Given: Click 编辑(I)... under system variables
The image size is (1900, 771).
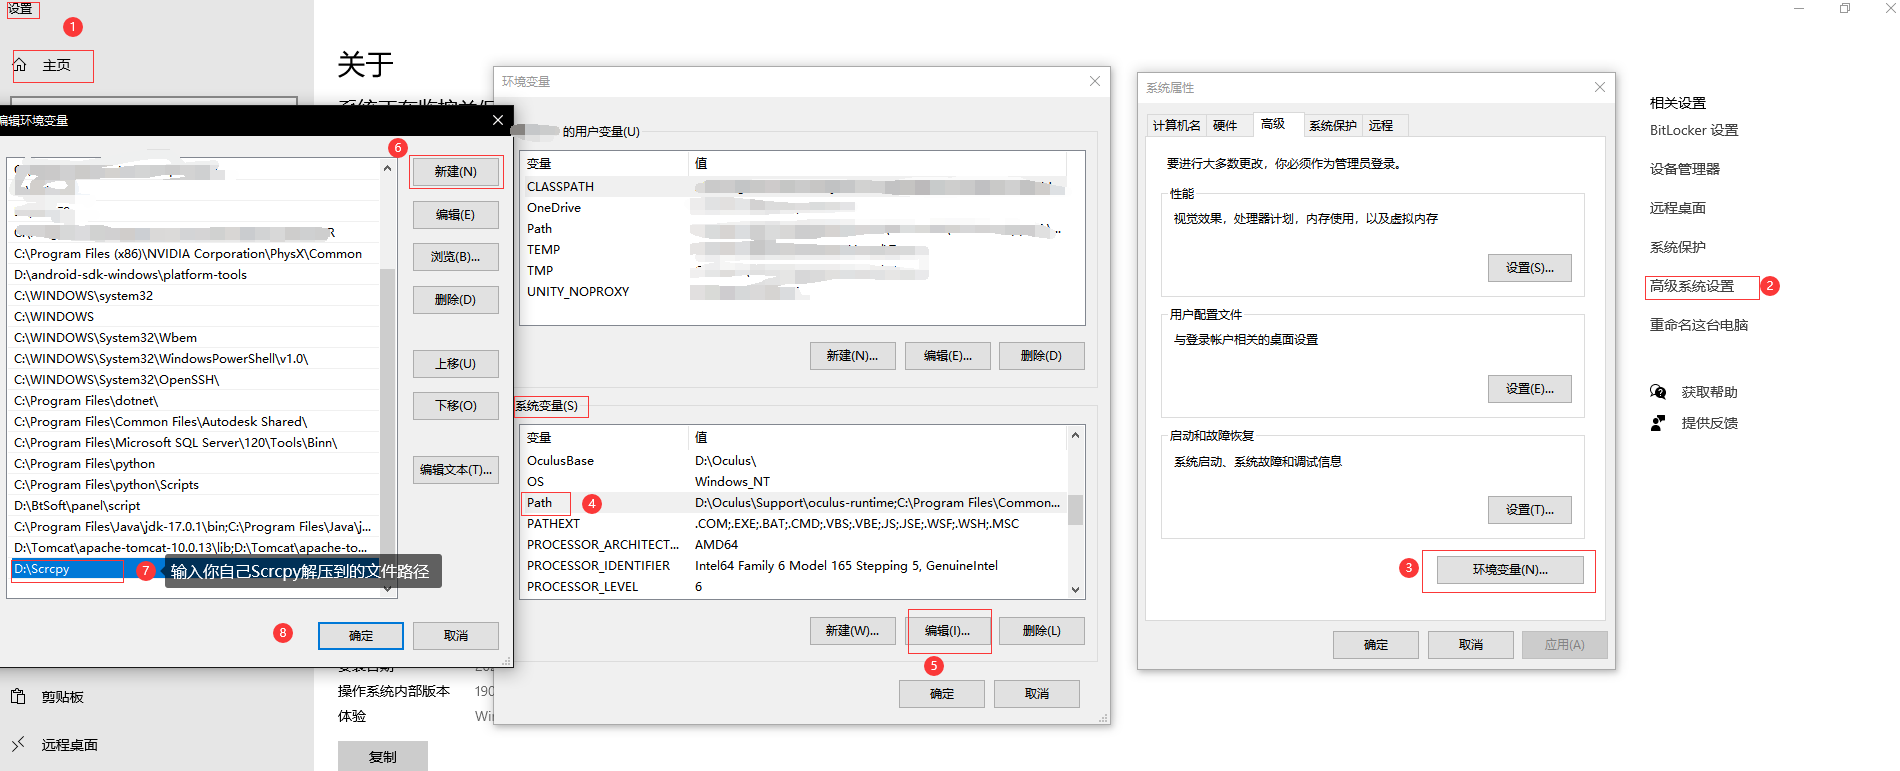Looking at the screenshot, I should (947, 631).
